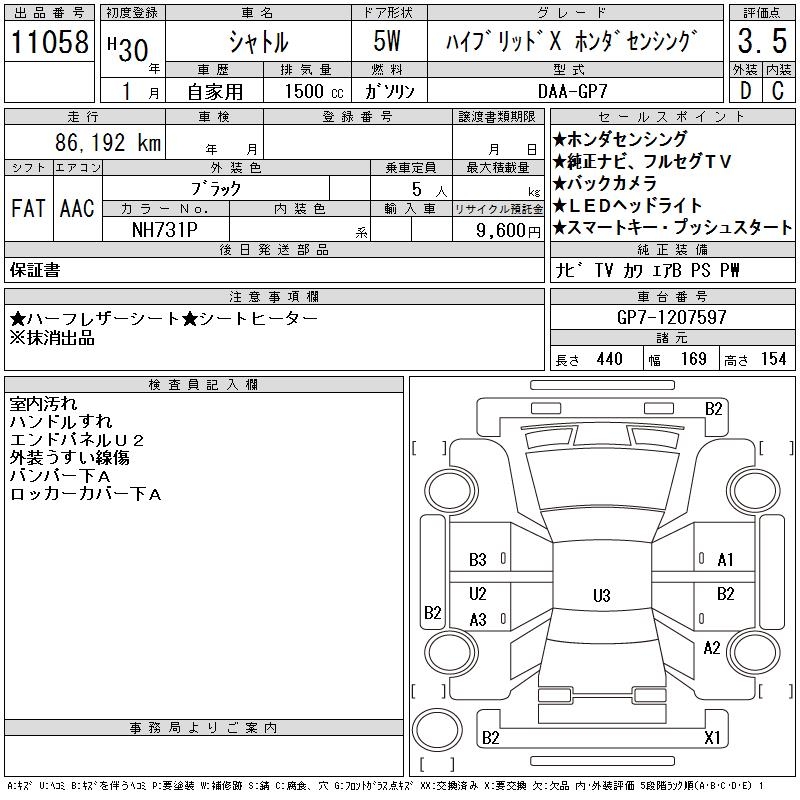Click the B3 damage mark on diagram
This screenshot has width=800, height=800.
[478, 560]
